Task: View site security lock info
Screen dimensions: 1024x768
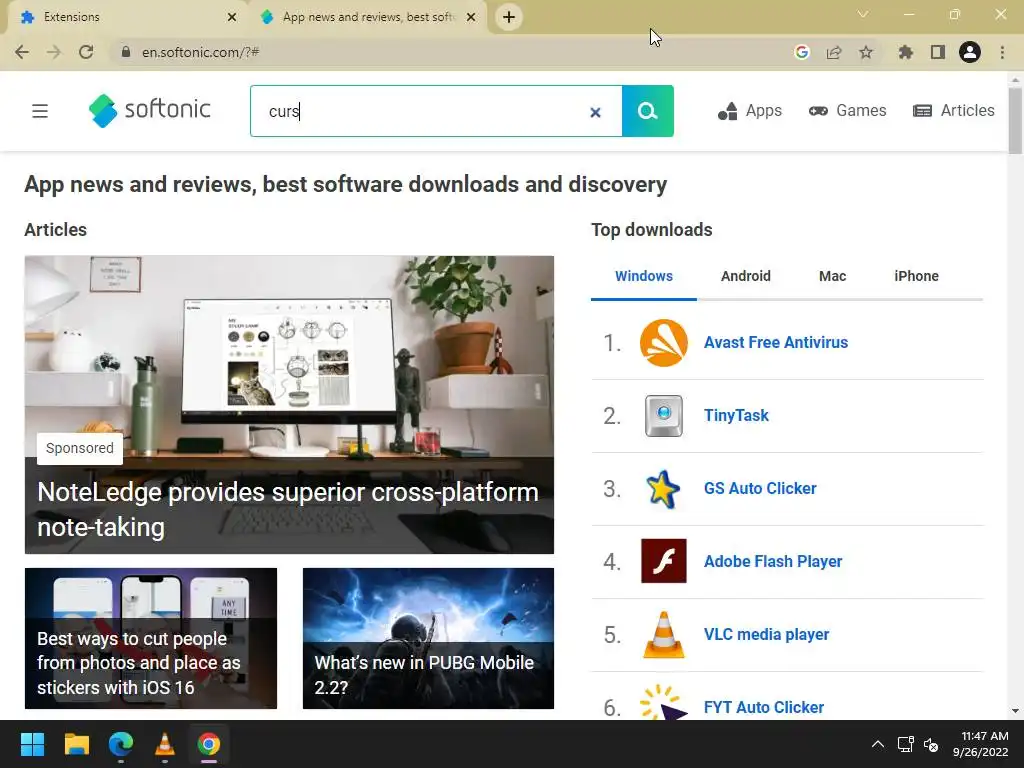Action: pyautogui.click(x=125, y=52)
